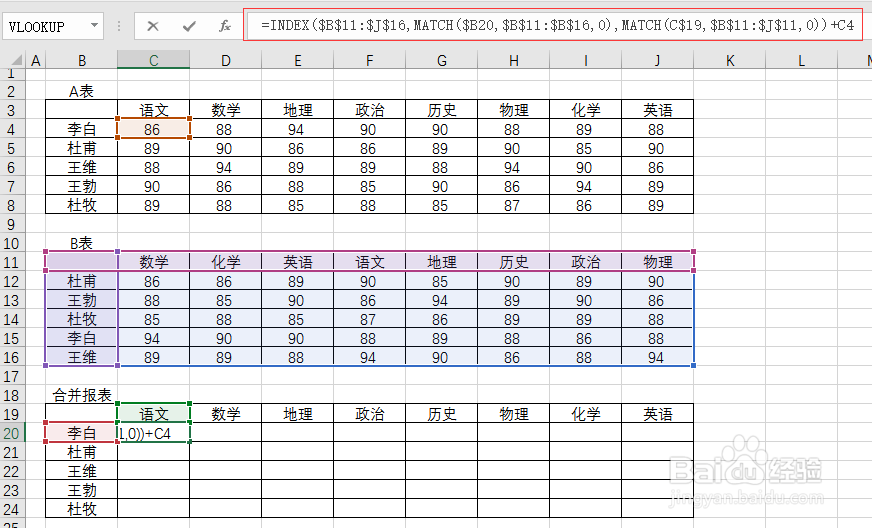Viewport: 872px width, 528px height.
Task: Click '杜牧' name in row 24
Action: (x=82, y=509)
